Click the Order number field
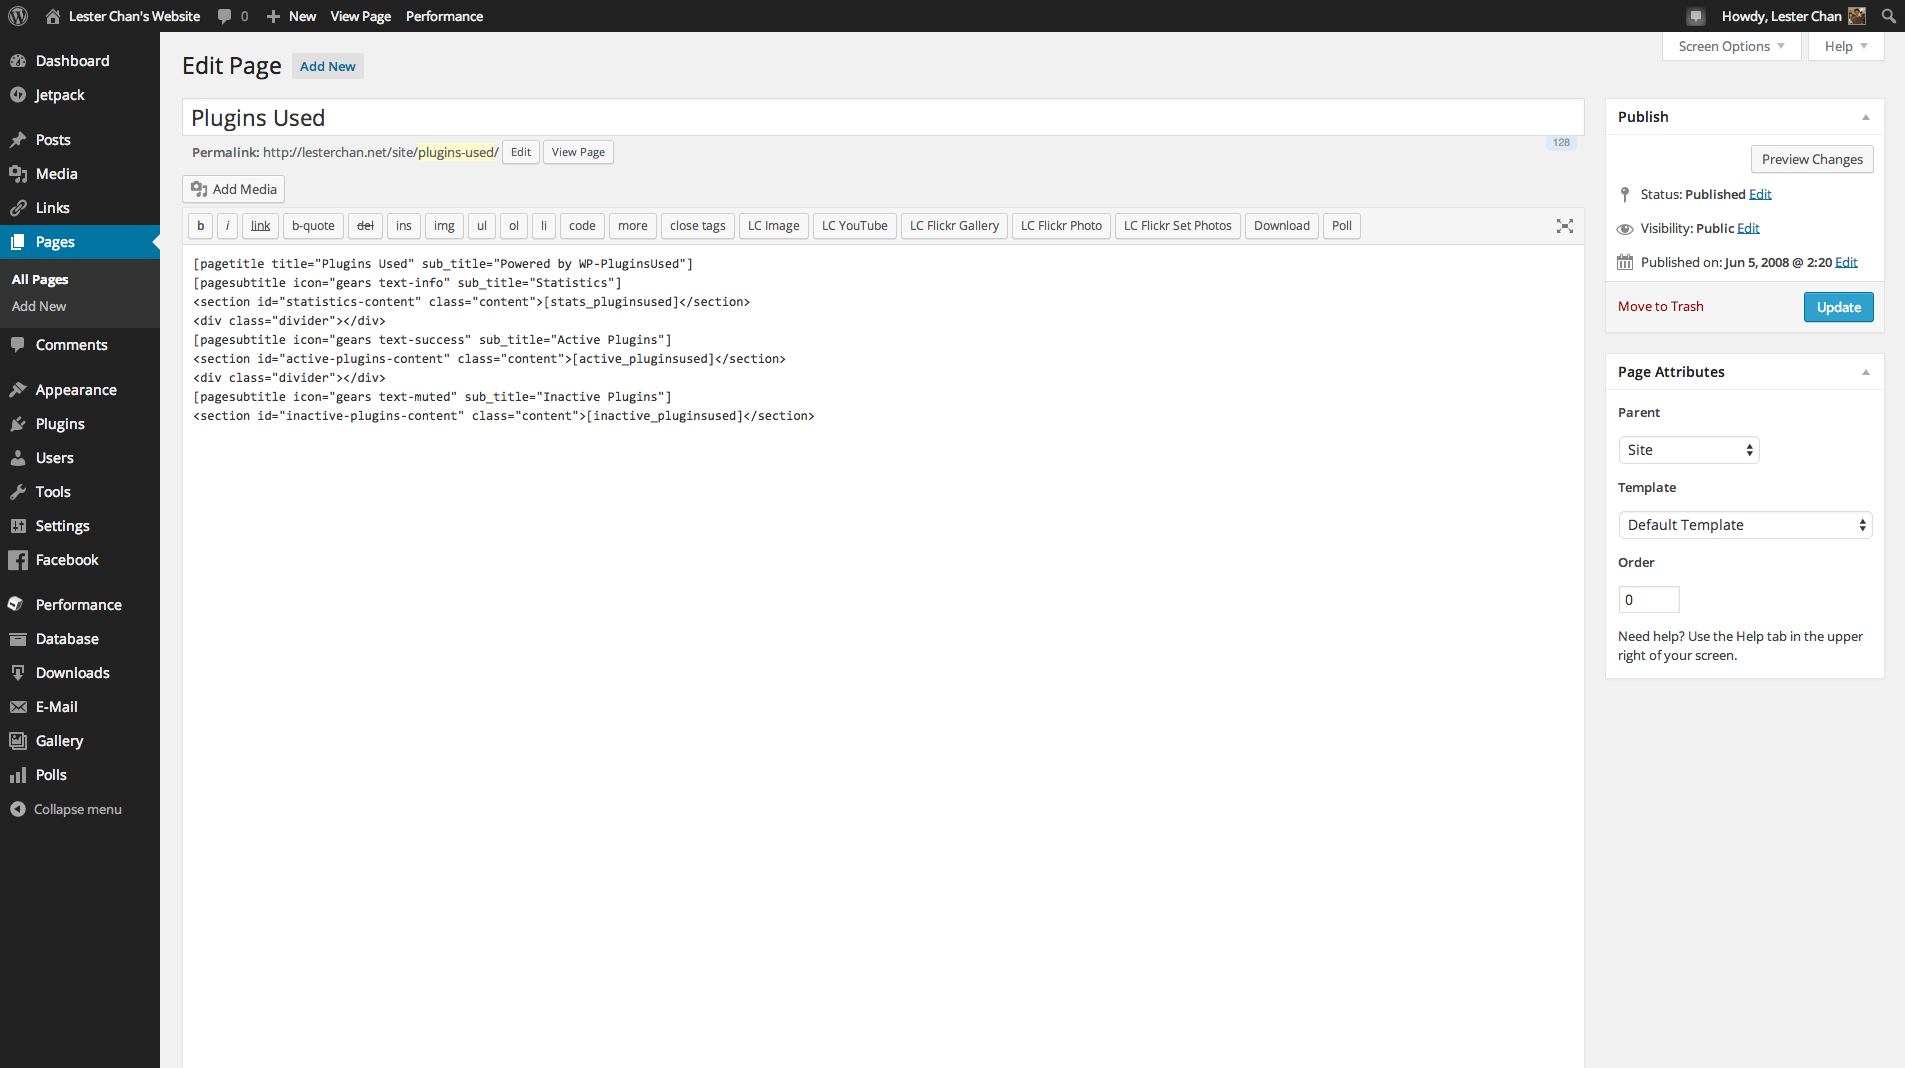Viewport: 1905px width, 1068px height. pos(1649,600)
